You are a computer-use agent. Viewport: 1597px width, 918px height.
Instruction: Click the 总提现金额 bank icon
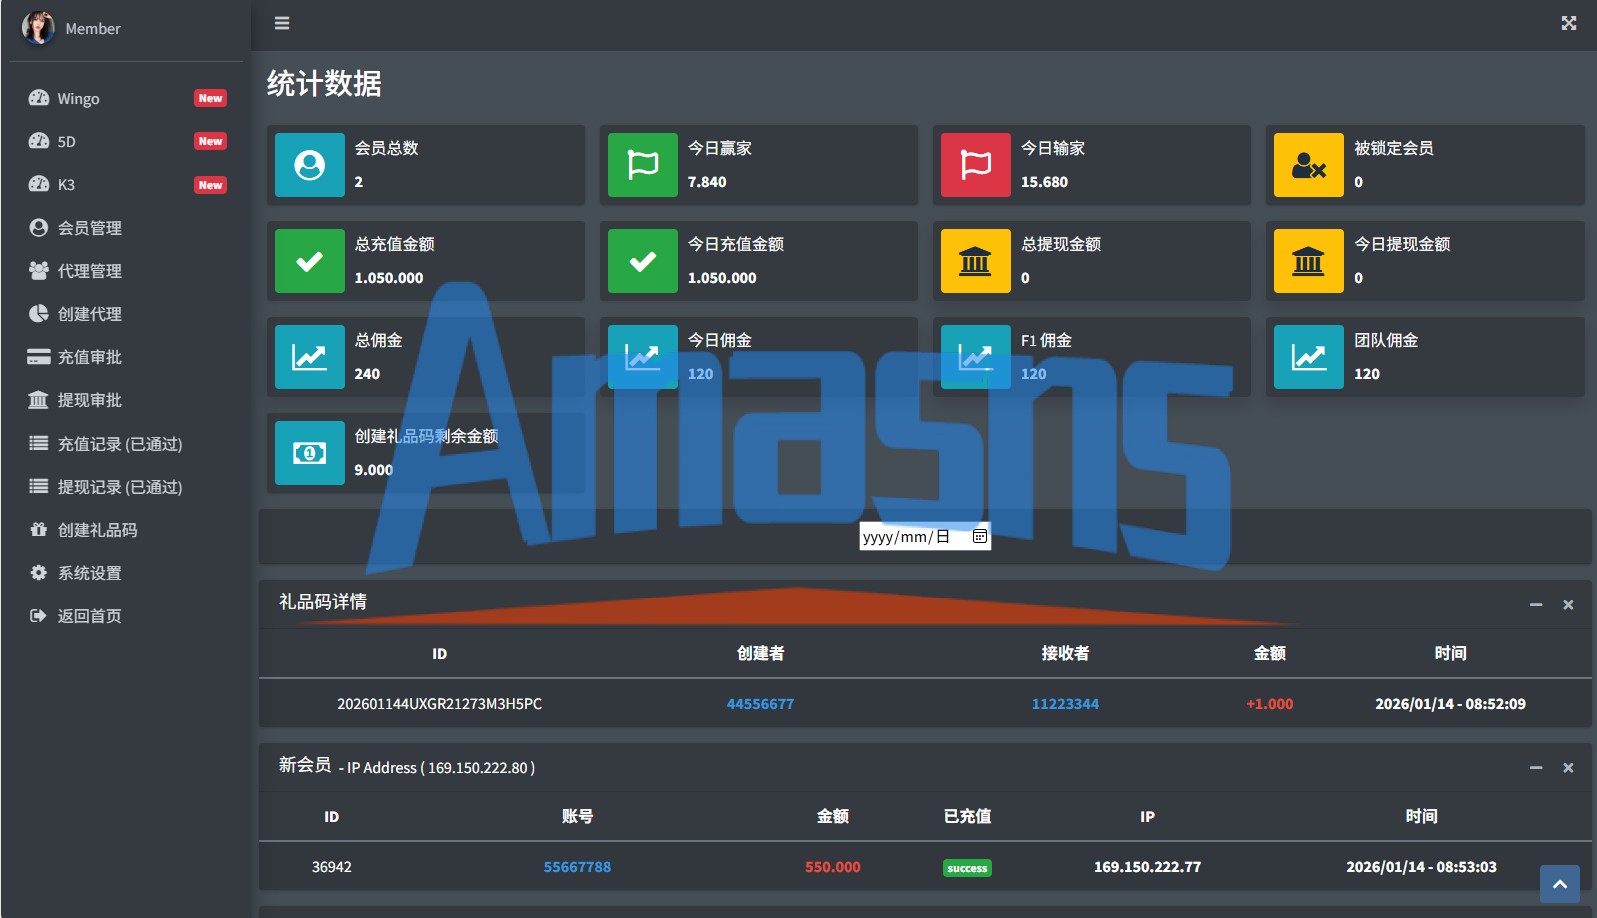[976, 261]
